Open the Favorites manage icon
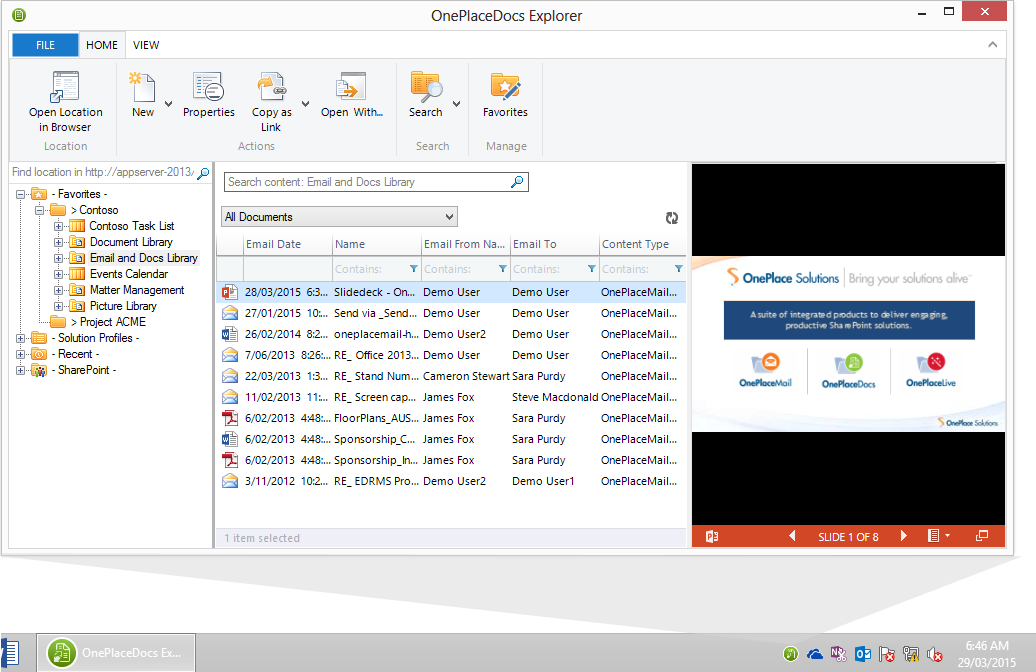 coord(505,88)
